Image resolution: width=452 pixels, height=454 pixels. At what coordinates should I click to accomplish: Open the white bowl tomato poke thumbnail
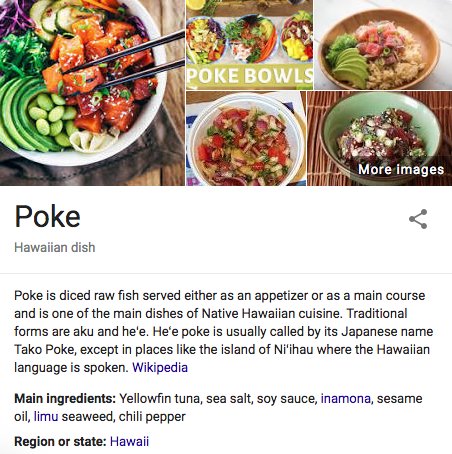[x=246, y=138]
